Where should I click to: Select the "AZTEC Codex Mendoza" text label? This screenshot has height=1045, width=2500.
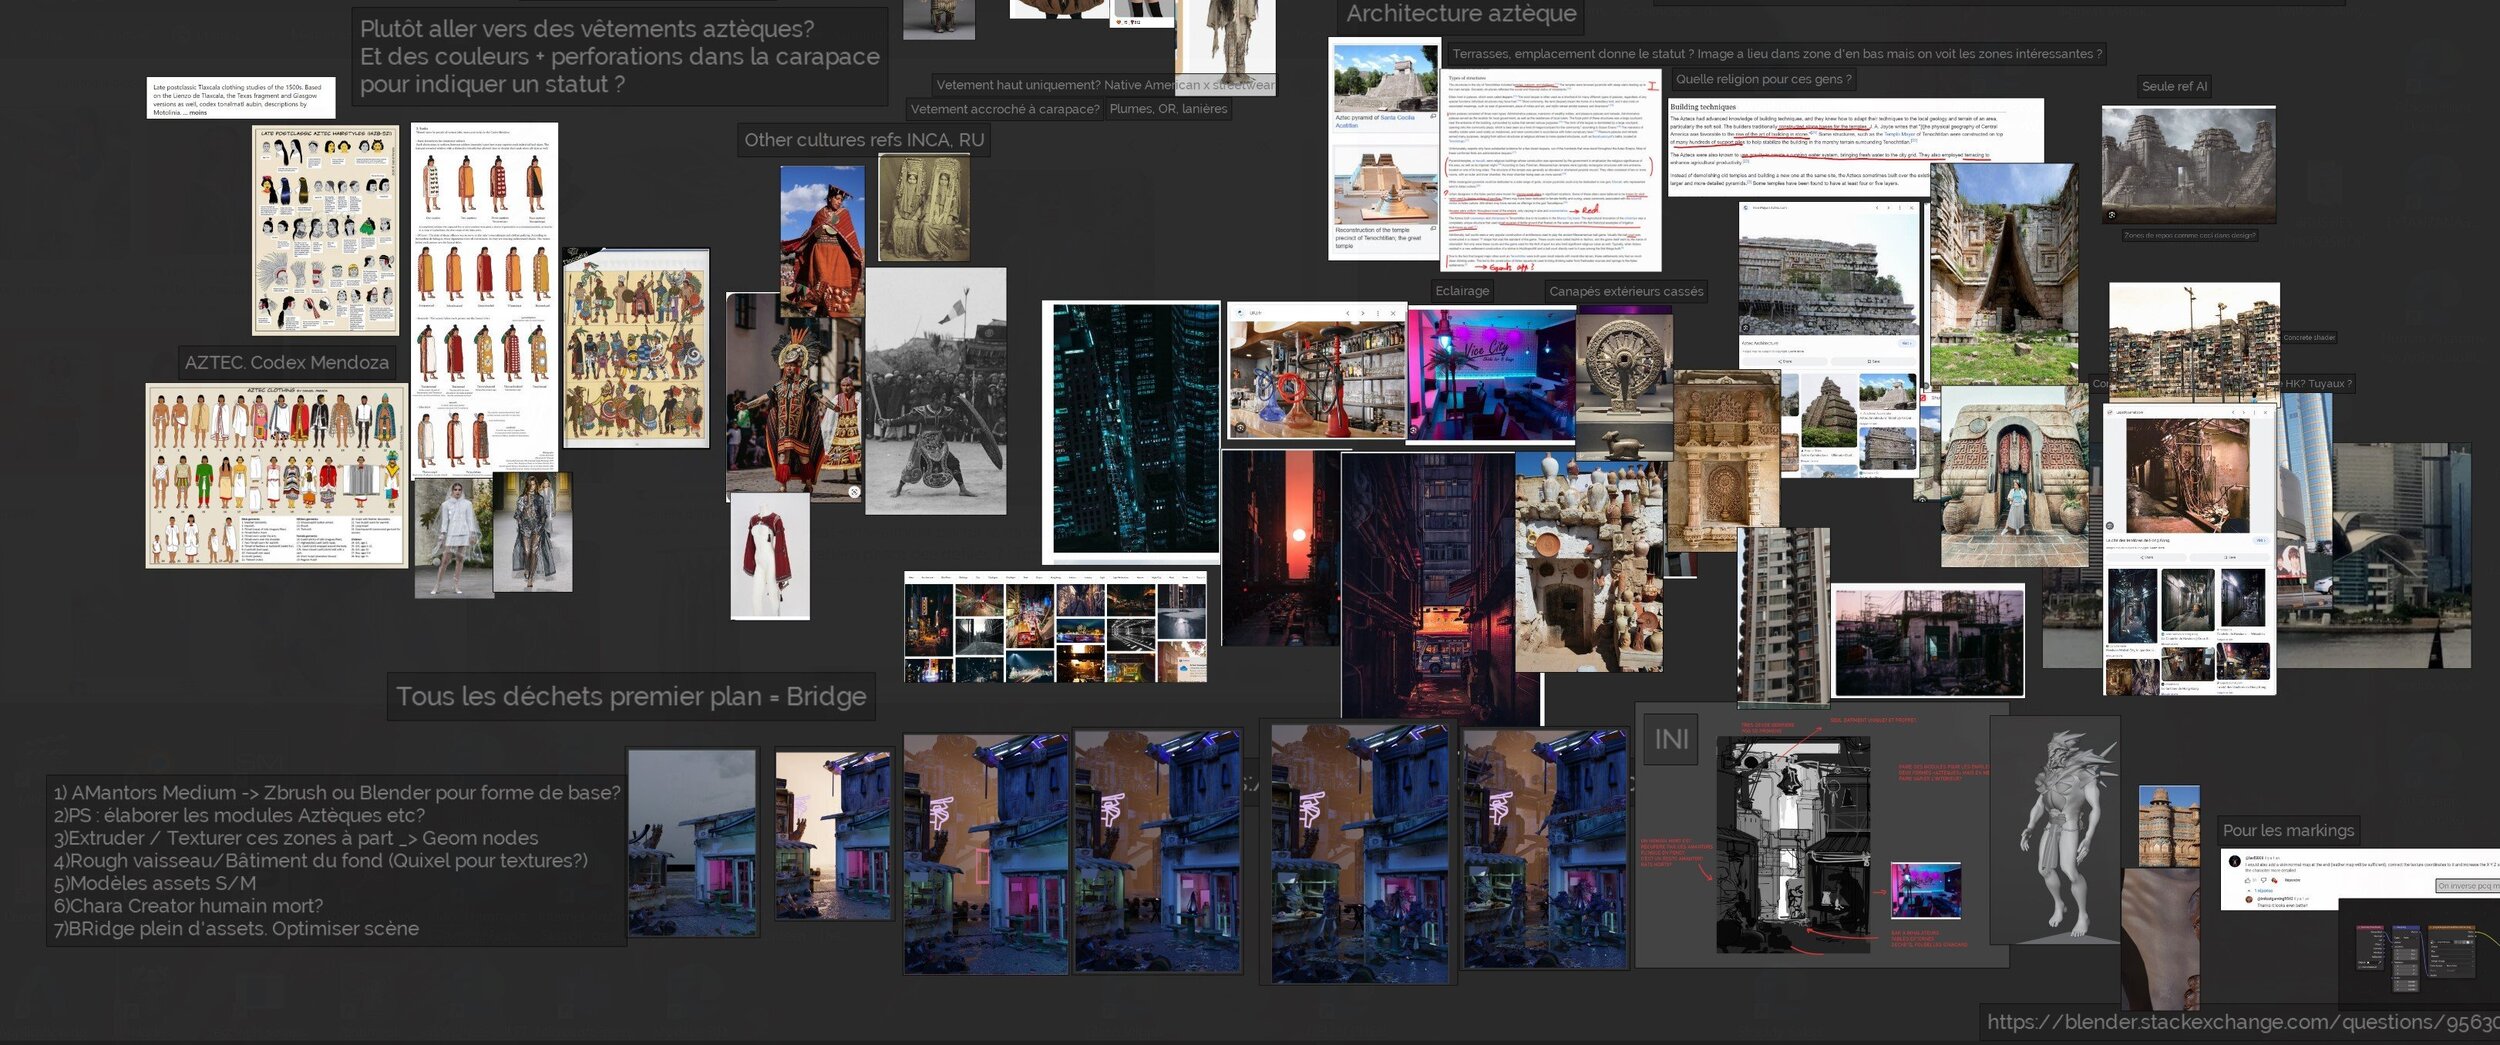[x=286, y=362]
